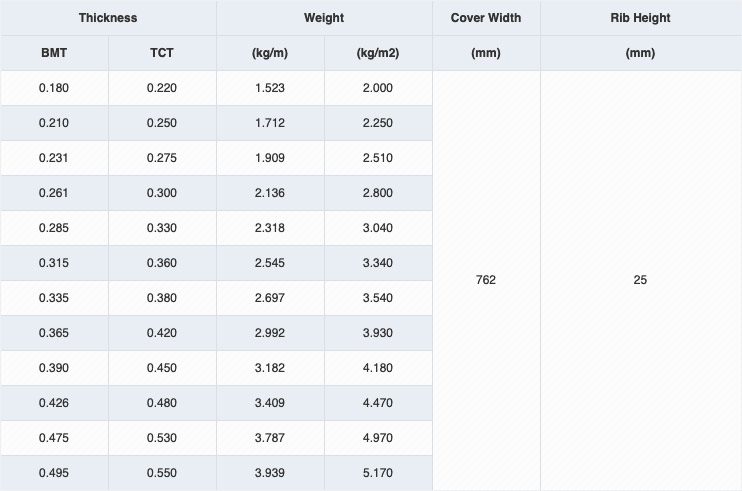Select TCT value 0.360
742x491 pixels.
point(162,263)
